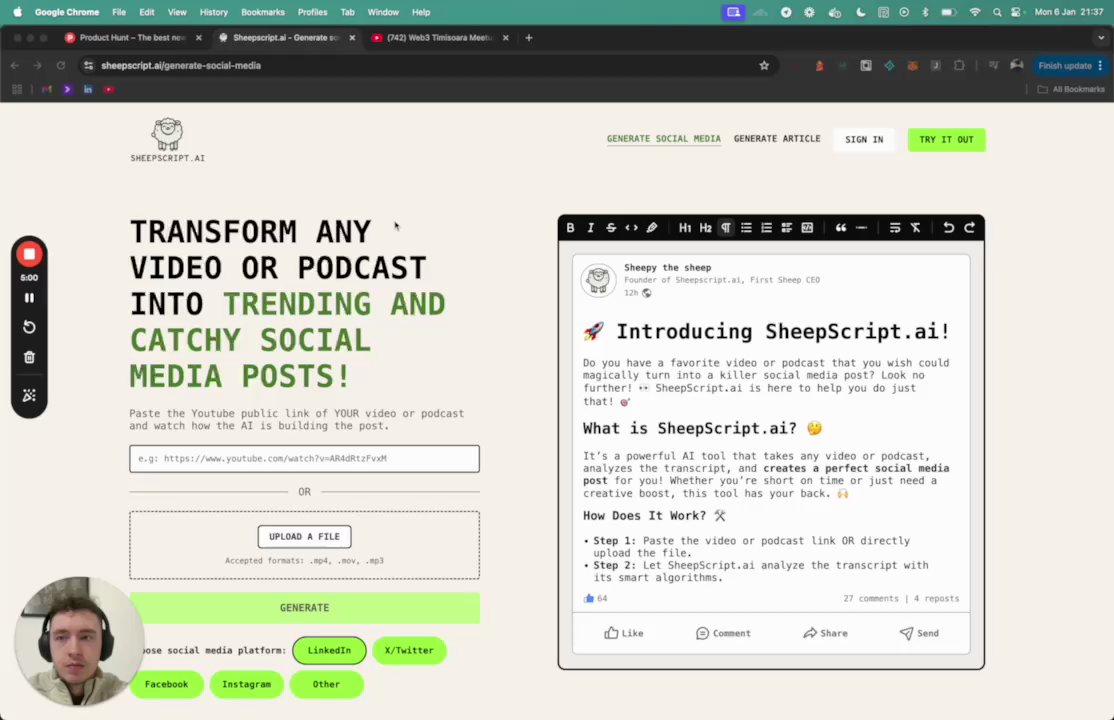1114x720 pixels.
Task: Insert a blockquote
Action: pyautogui.click(x=840, y=227)
